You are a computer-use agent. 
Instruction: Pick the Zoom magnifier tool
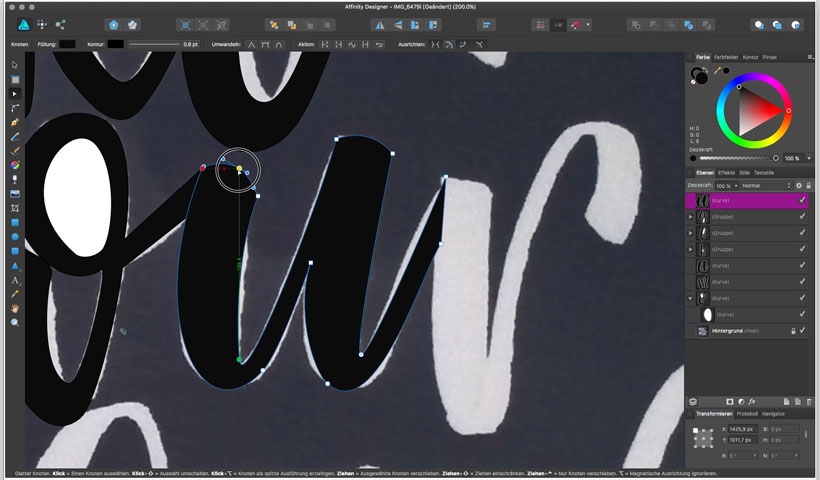click(15, 323)
